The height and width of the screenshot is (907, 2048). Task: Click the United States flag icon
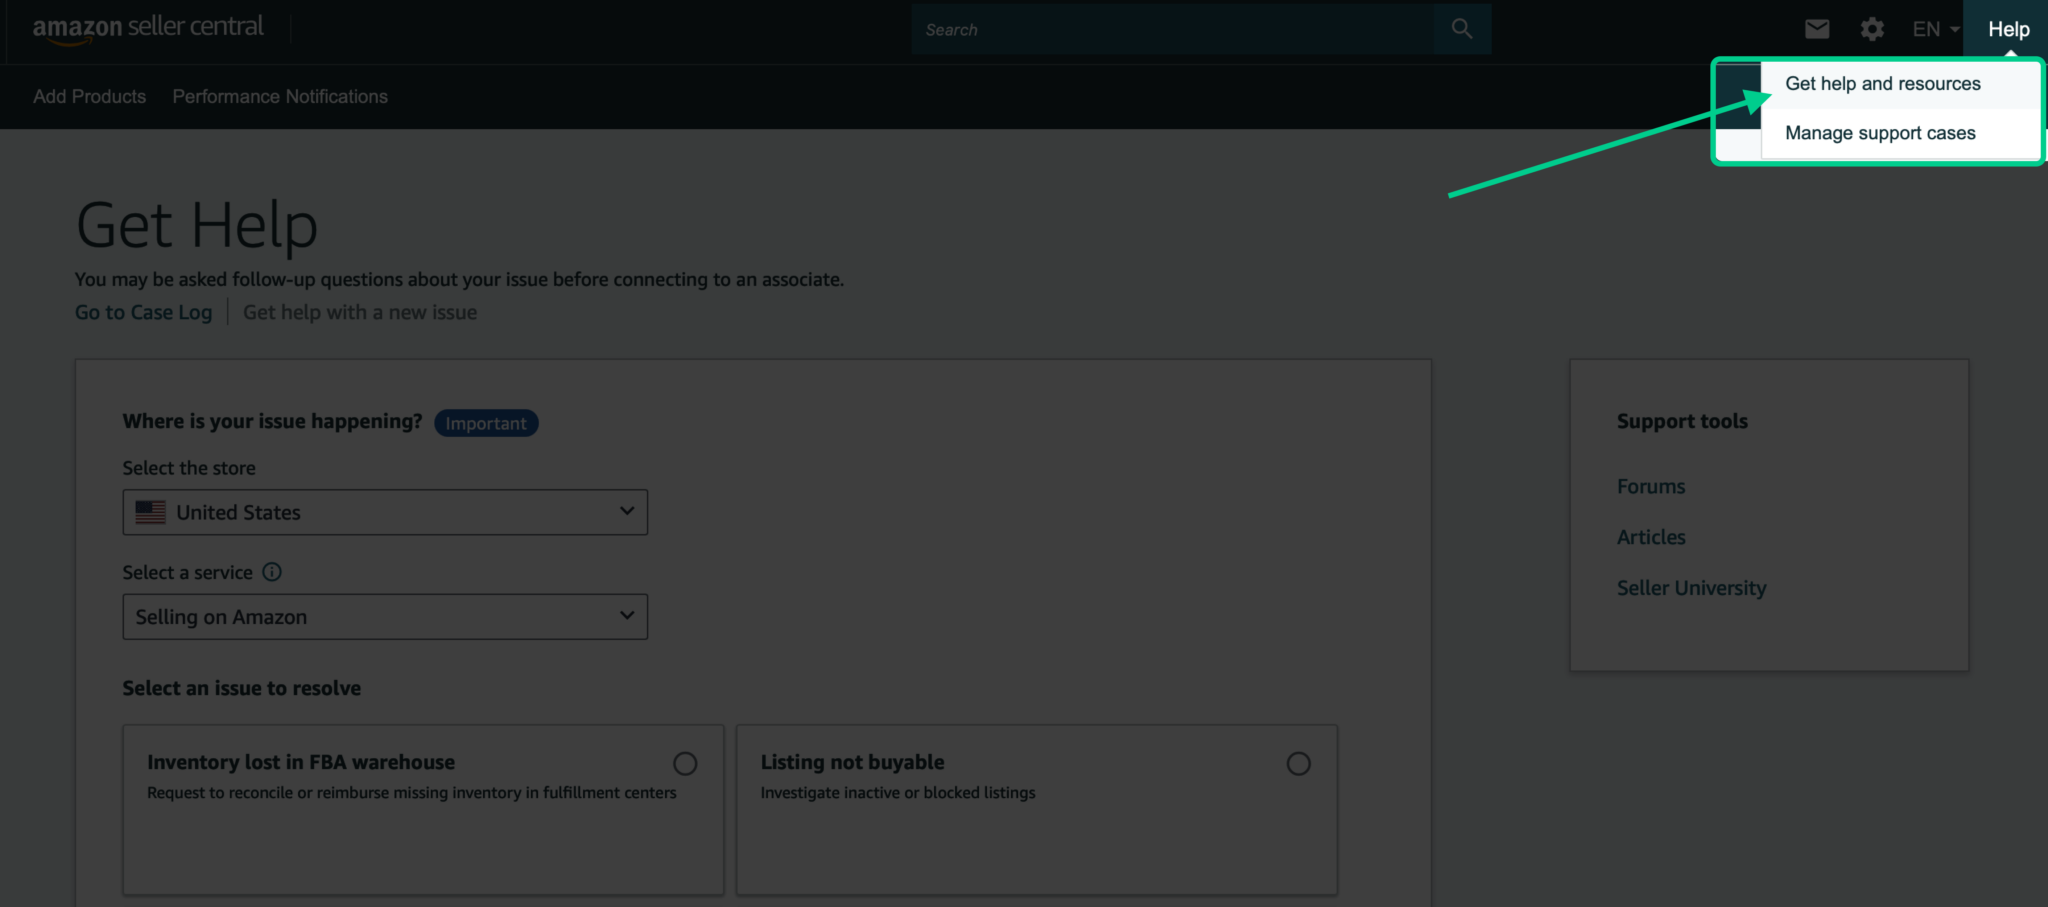pyautogui.click(x=151, y=512)
